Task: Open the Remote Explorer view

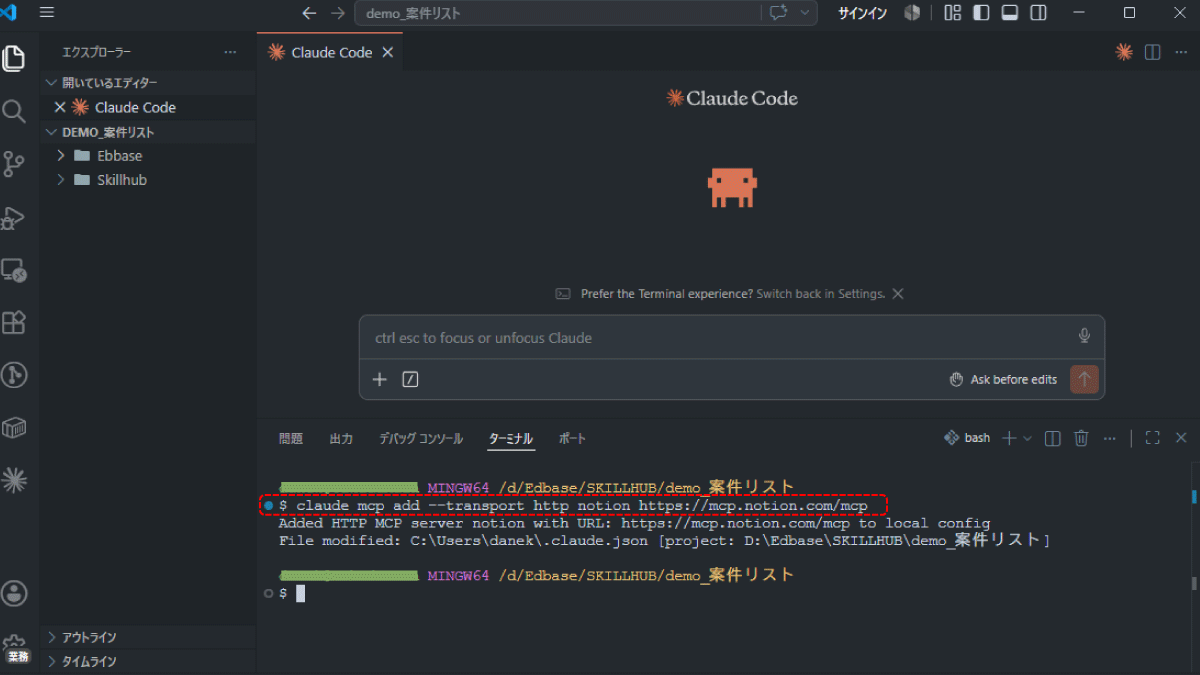Action: 14,270
